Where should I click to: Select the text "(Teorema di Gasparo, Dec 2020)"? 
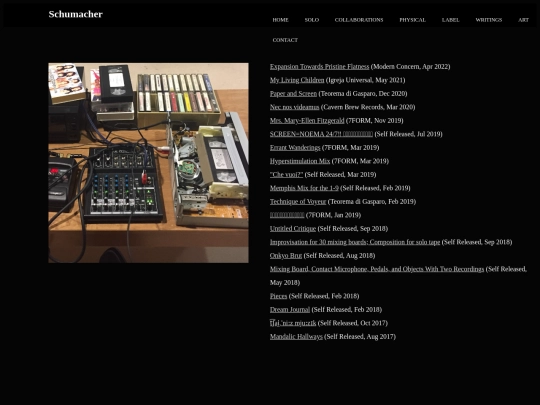pos(363,93)
